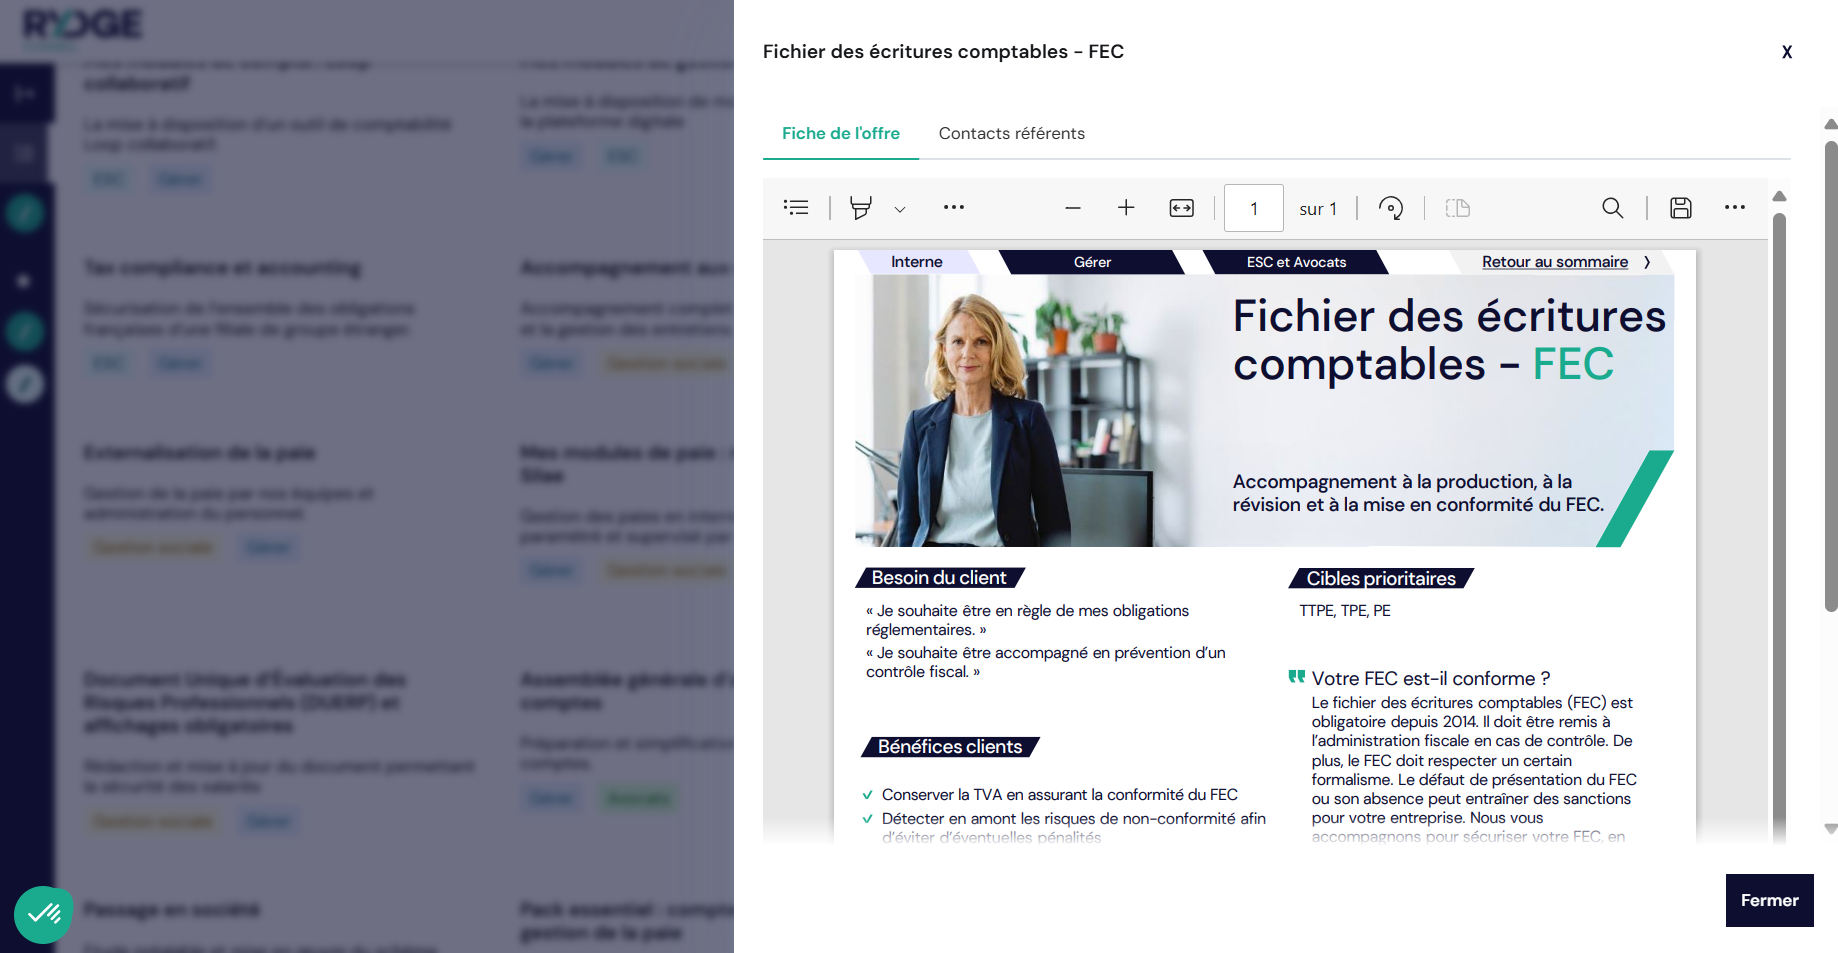This screenshot has width=1838, height=953.
Task: Rotate the PDF page
Action: coord(1391,208)
